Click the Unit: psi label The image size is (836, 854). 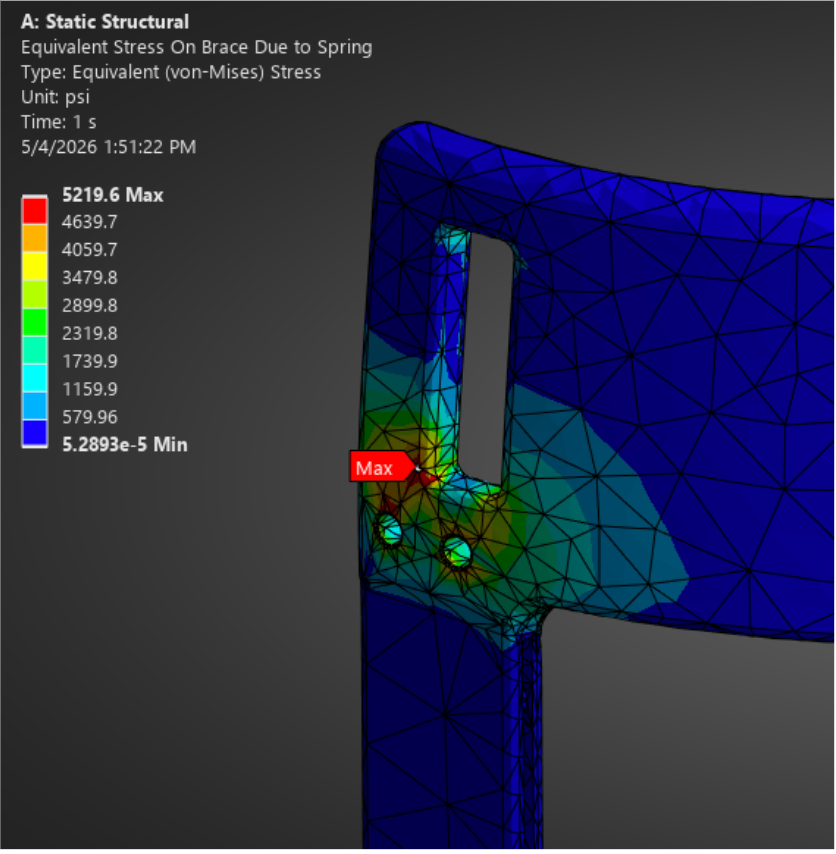(56, 97)
